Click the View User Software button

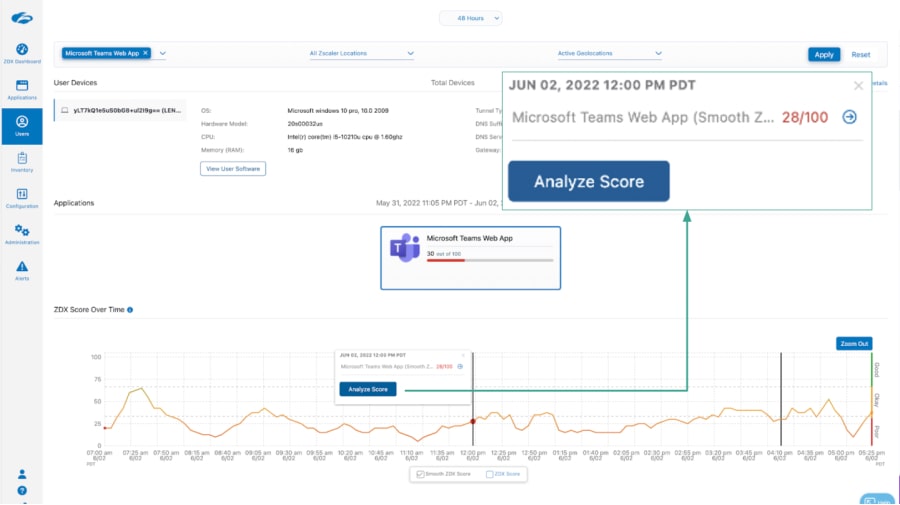(233, 169)
